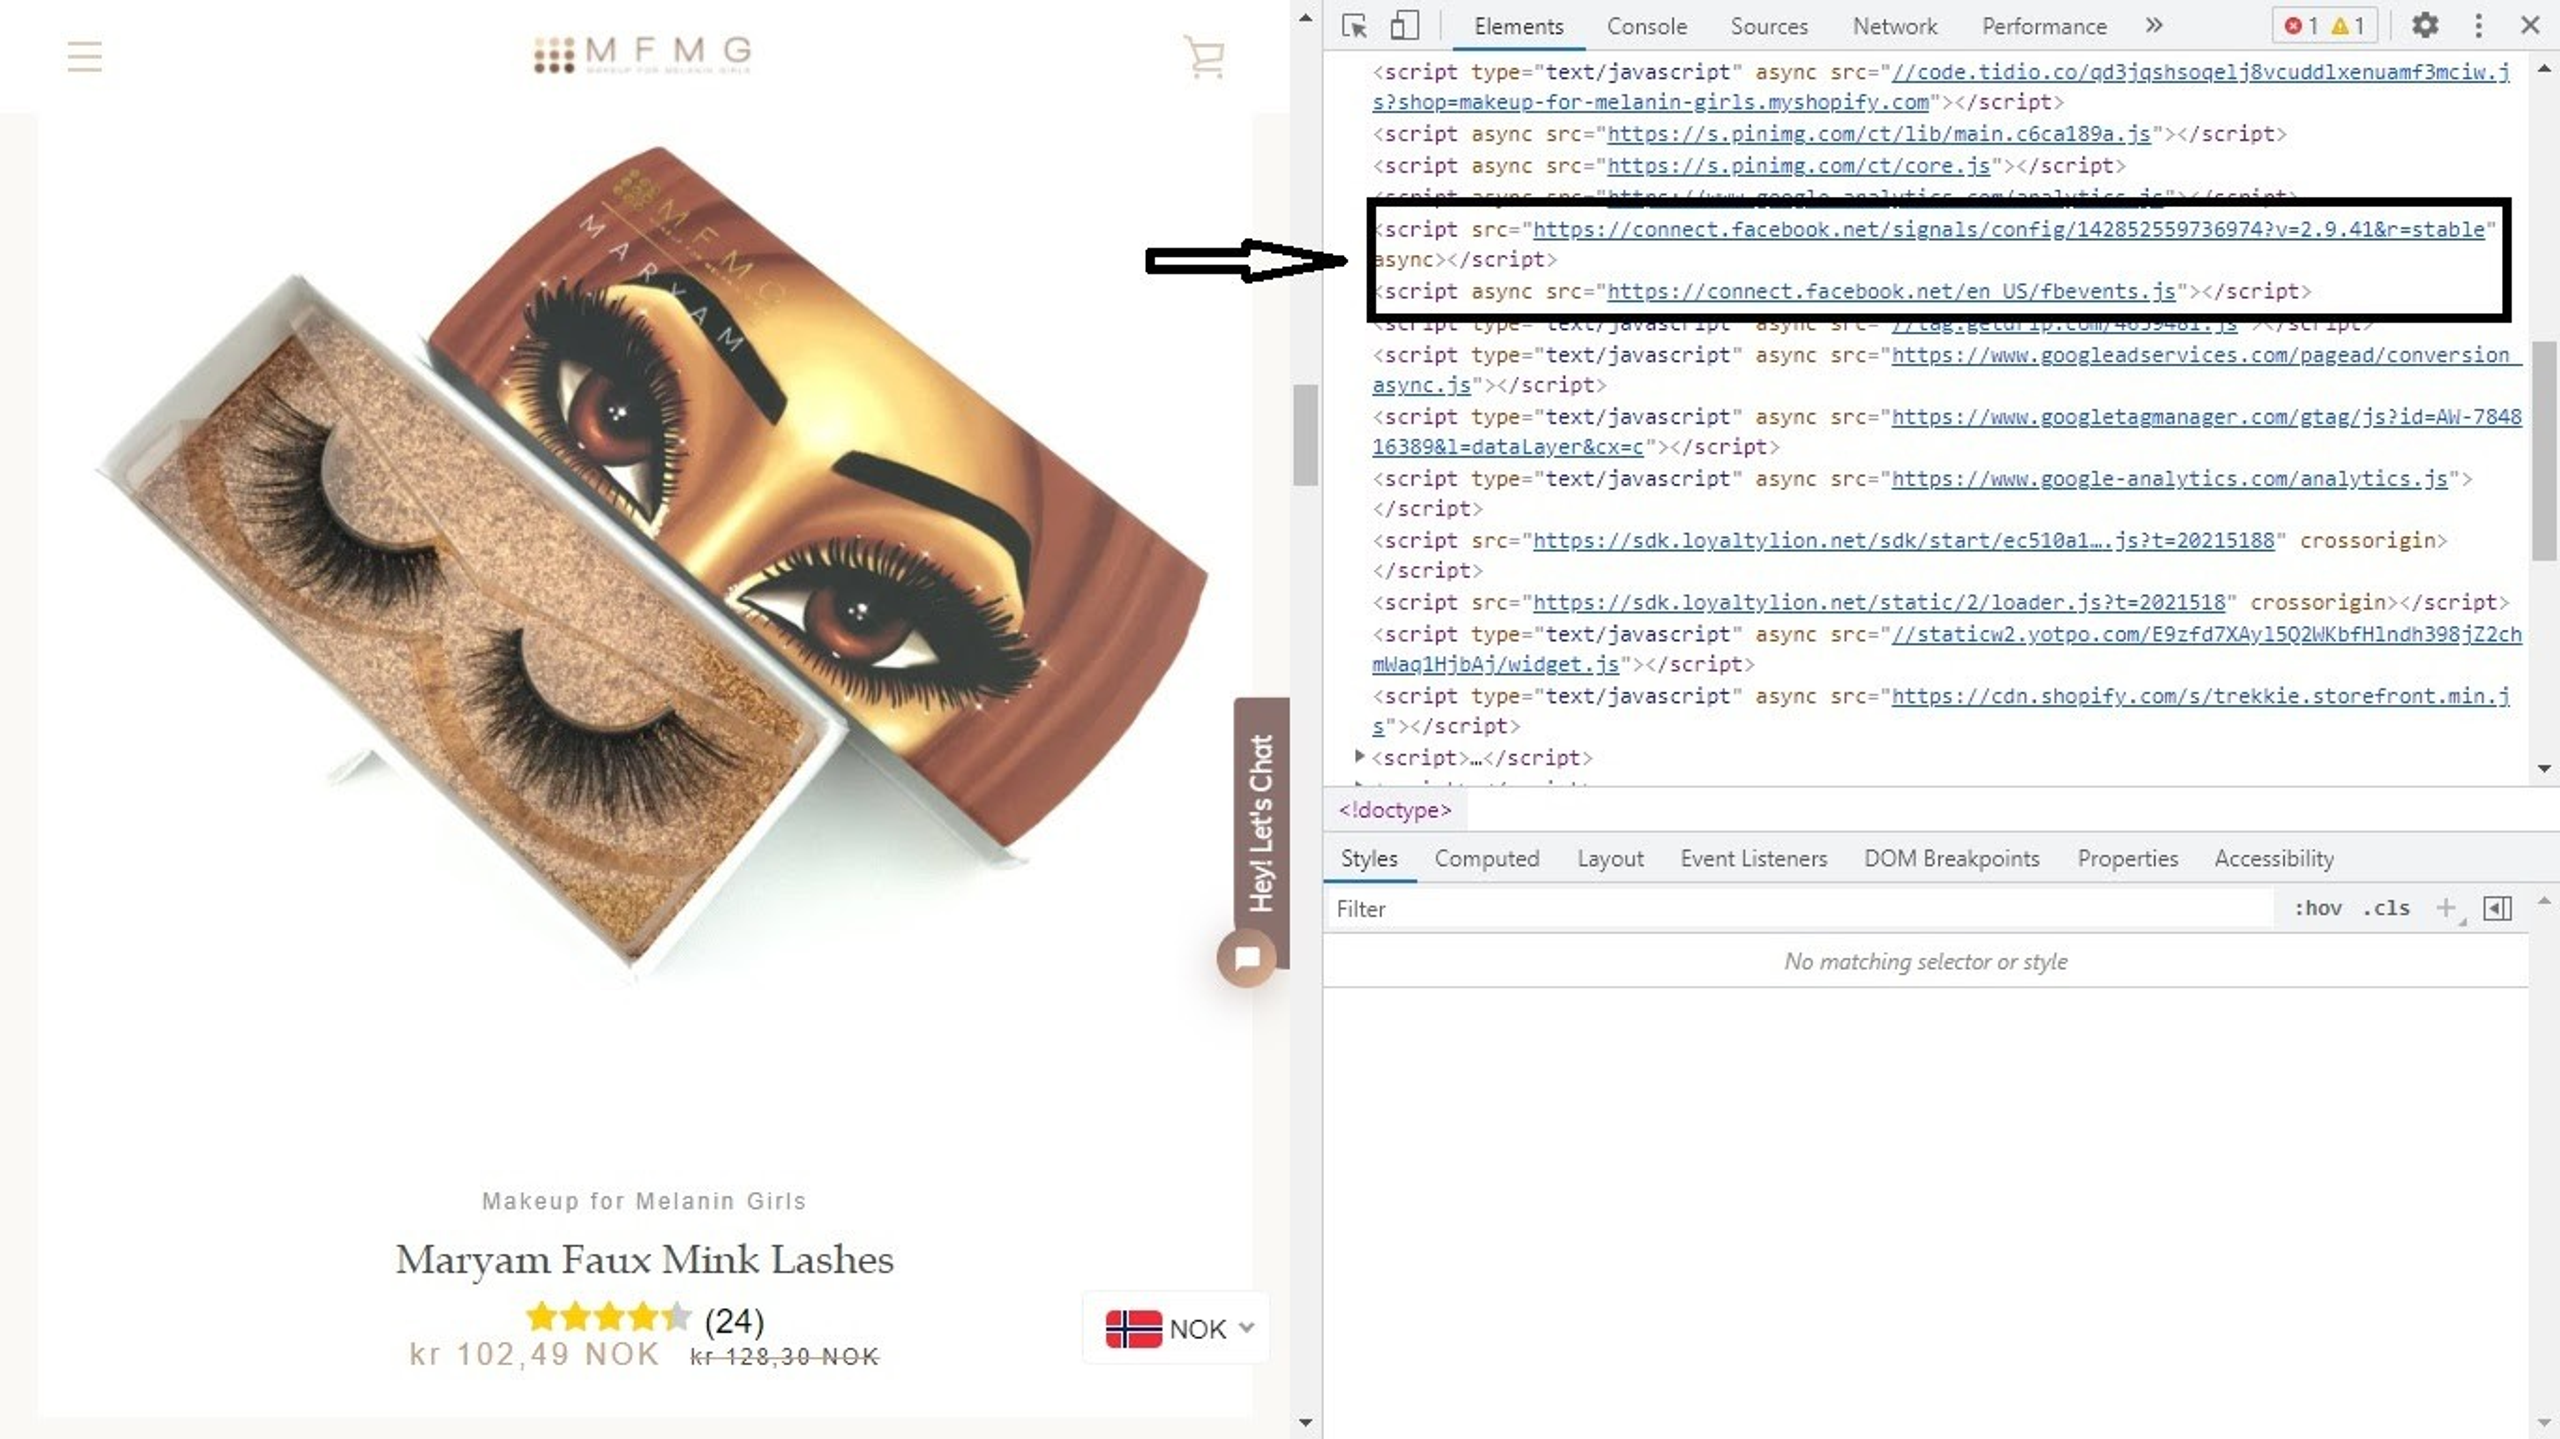Click the Hey! Let's Chat button
The image size is (2560, 1439).
pyautogui.click(x=1261, y=822)
